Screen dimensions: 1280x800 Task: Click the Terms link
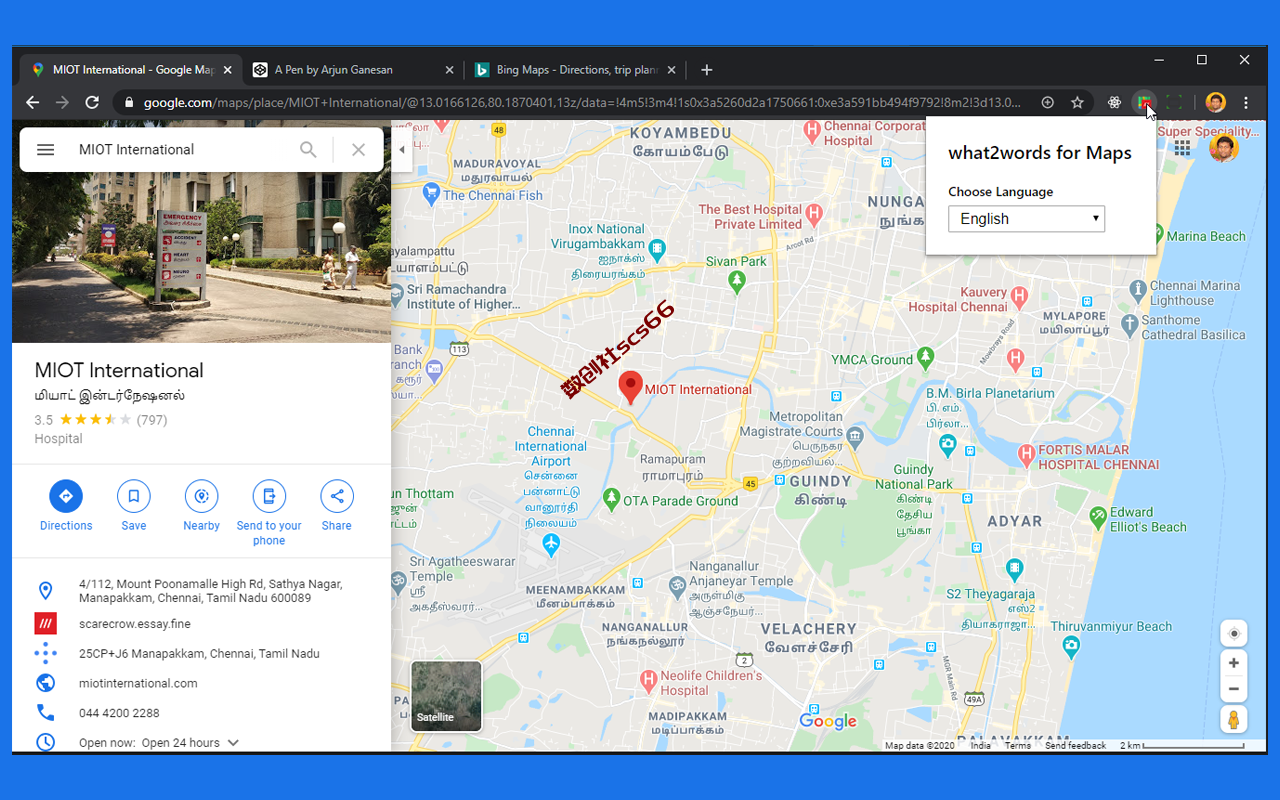[x=1018, y=745]
